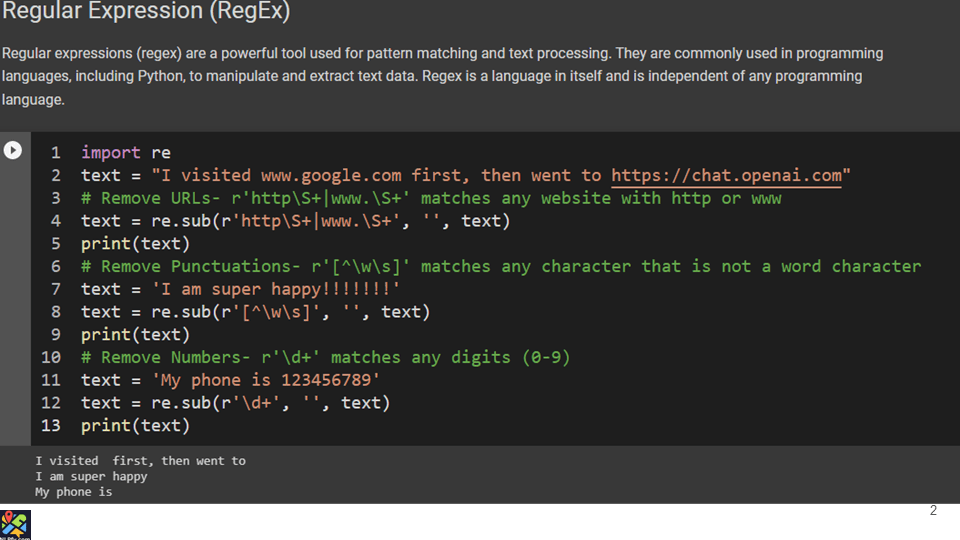This screenshot has height=540, width=960.
Task: Click the 'import re' code line
Action: pos(126,153)
